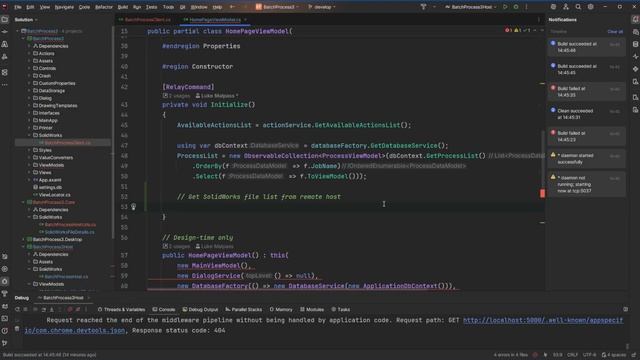640x360 pixels.
Task: Click the Build hammer icon in toolbar
Action: 423,7
